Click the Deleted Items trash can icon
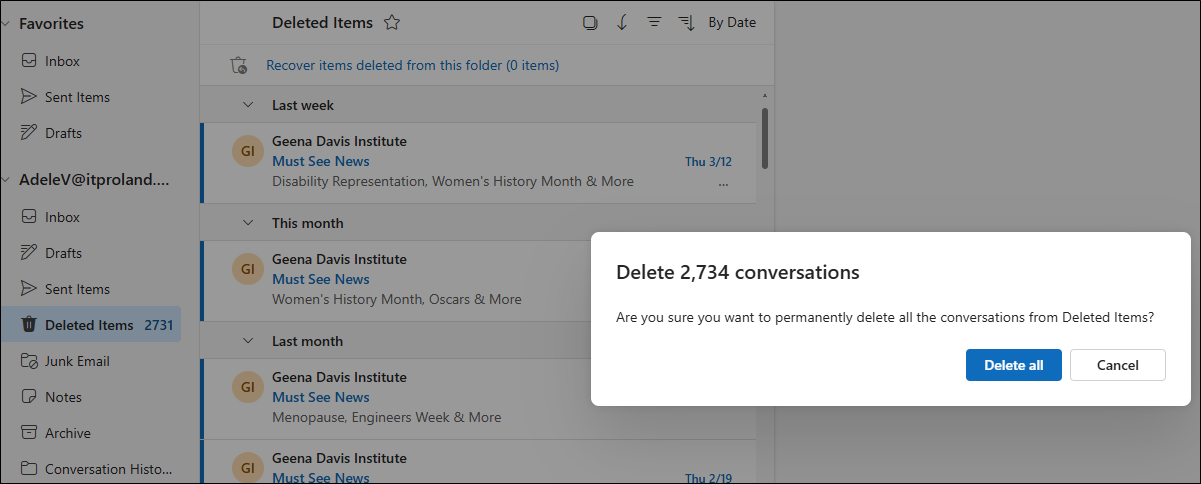Image resolution: width=1201 pixels, height=484 pixels. tap(29, 325)
